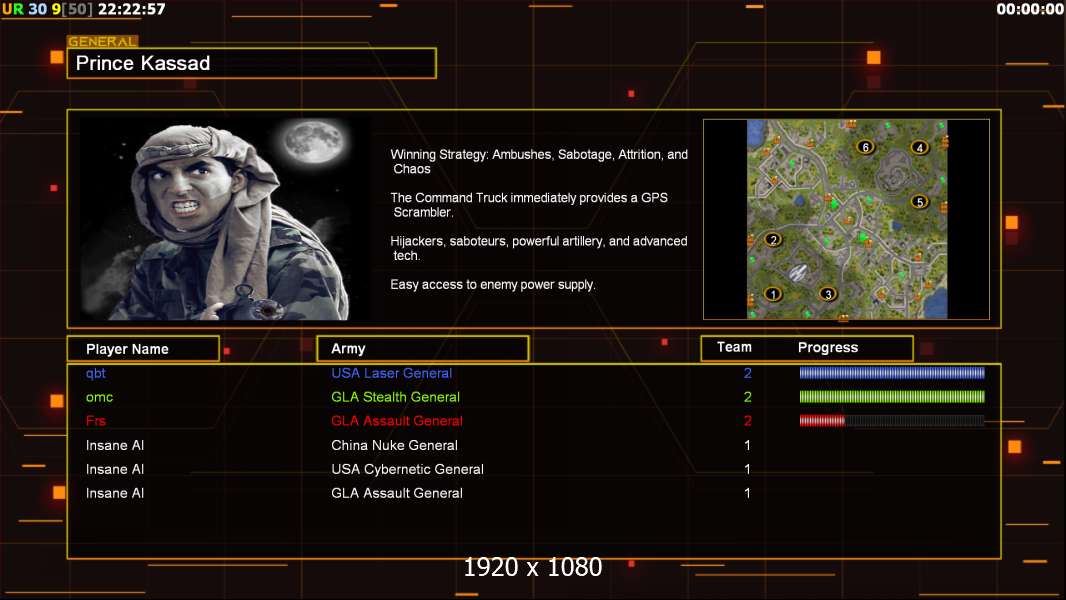Click start position 3 on the minimap
Screen dimensions: 1066x600
click(827, 294)
